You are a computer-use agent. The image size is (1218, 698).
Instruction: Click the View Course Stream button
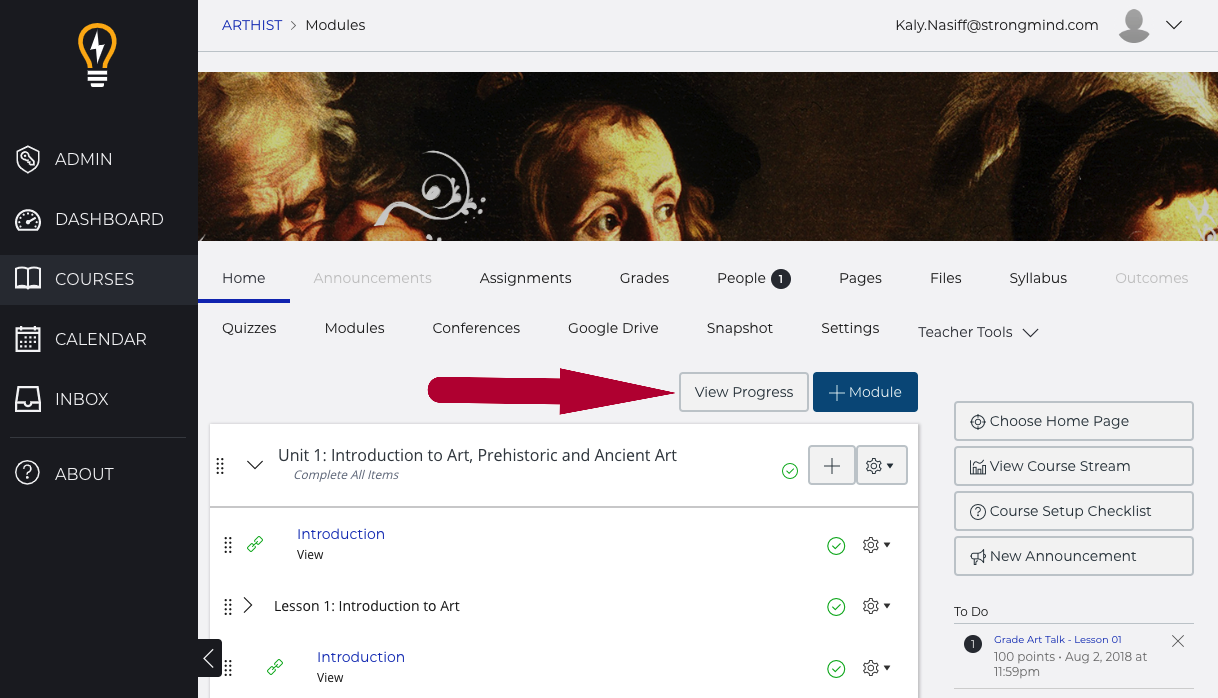point(1074,466)
